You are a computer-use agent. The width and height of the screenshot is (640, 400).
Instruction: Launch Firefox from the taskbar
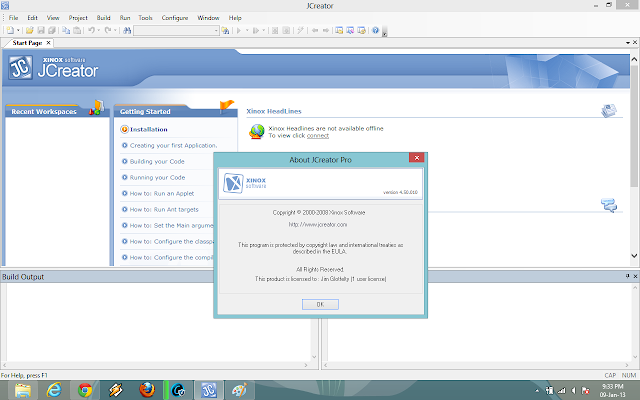pos(147,390)
